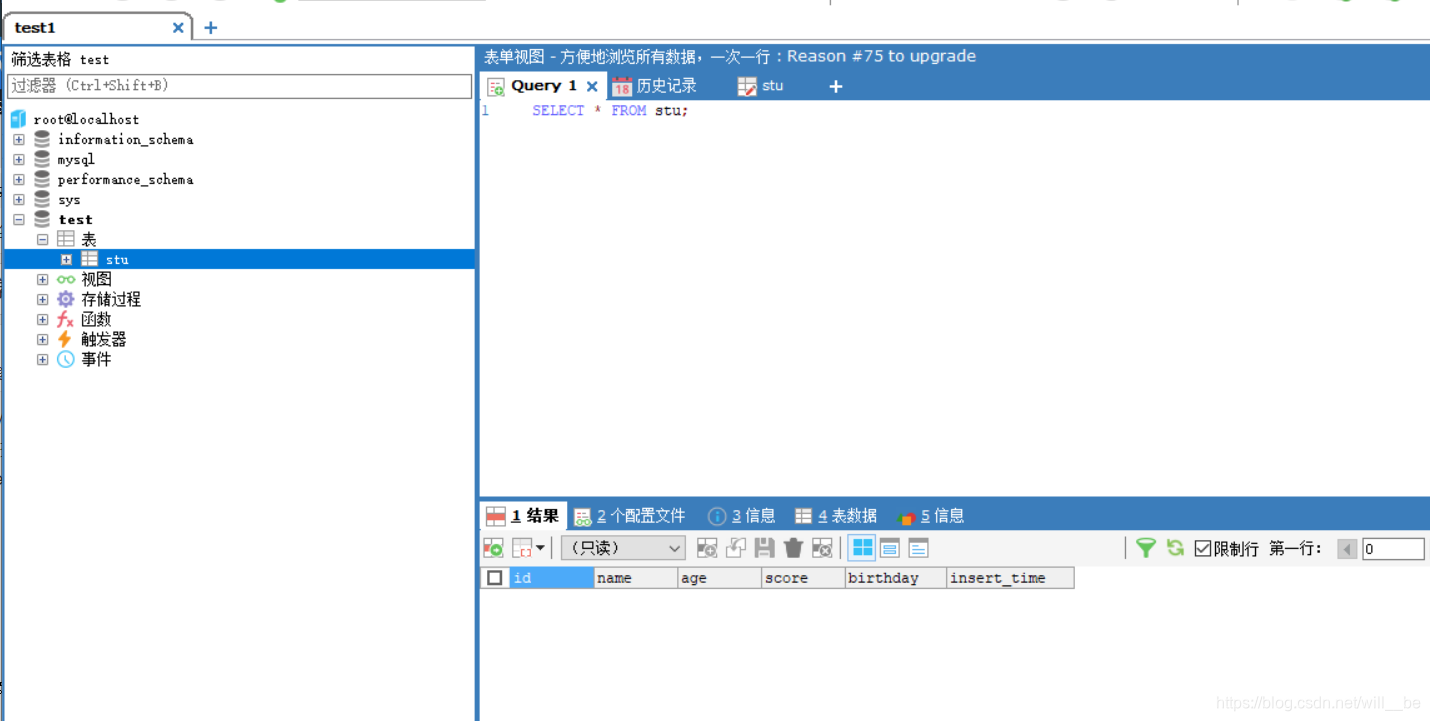Screen dimensions: 1430x721
Task: Click the 视图 views glasses icon
Action: click(x=66, y=280)
